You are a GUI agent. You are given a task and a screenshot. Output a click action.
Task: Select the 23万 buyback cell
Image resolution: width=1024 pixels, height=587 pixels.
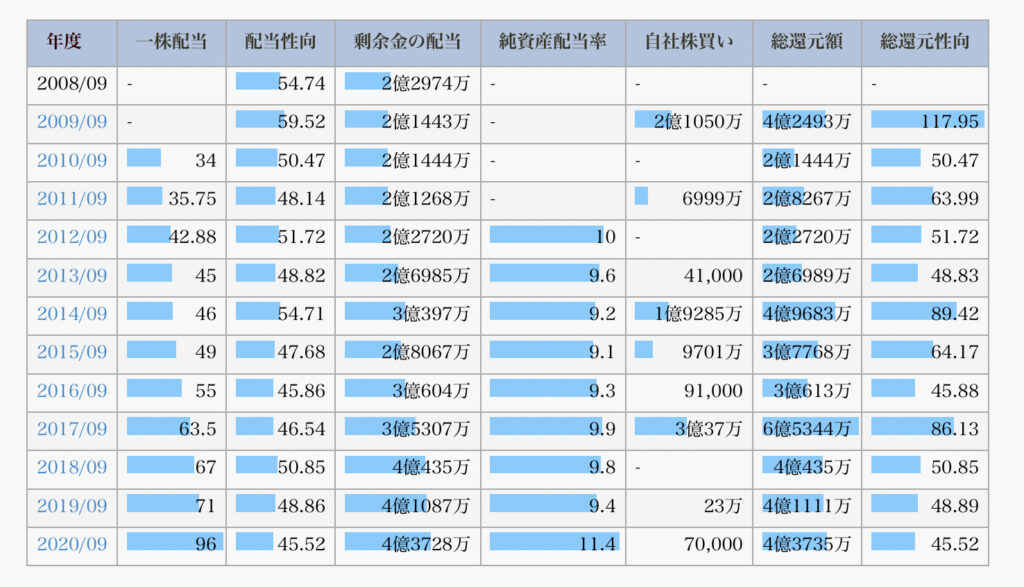pyautogui.click(x=689, y=507)
